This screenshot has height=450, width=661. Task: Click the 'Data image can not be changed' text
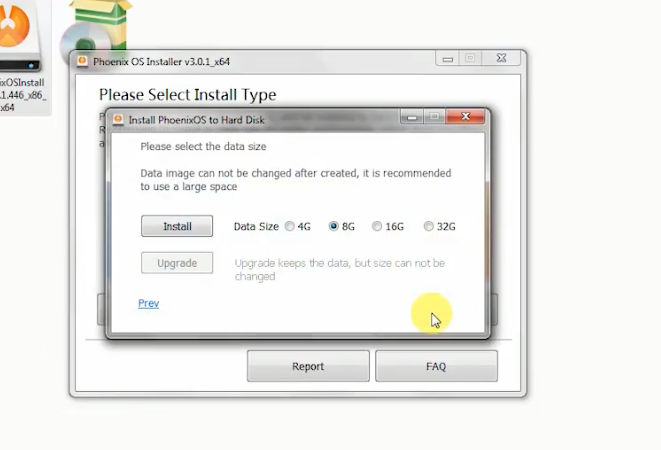[296, 180]
